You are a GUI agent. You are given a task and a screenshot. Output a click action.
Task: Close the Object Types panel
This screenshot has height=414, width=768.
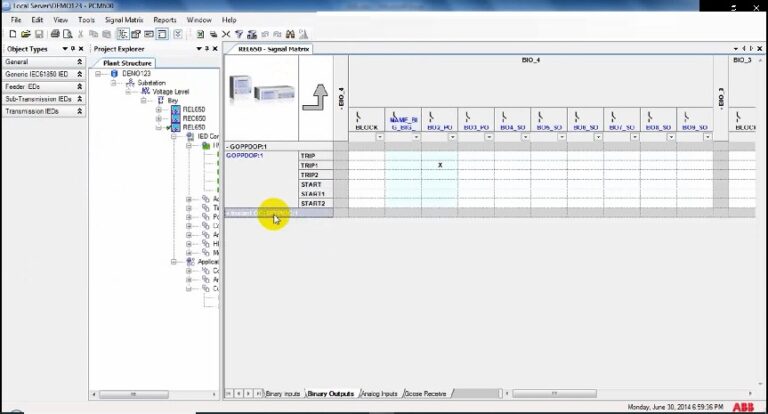(81, 49)
